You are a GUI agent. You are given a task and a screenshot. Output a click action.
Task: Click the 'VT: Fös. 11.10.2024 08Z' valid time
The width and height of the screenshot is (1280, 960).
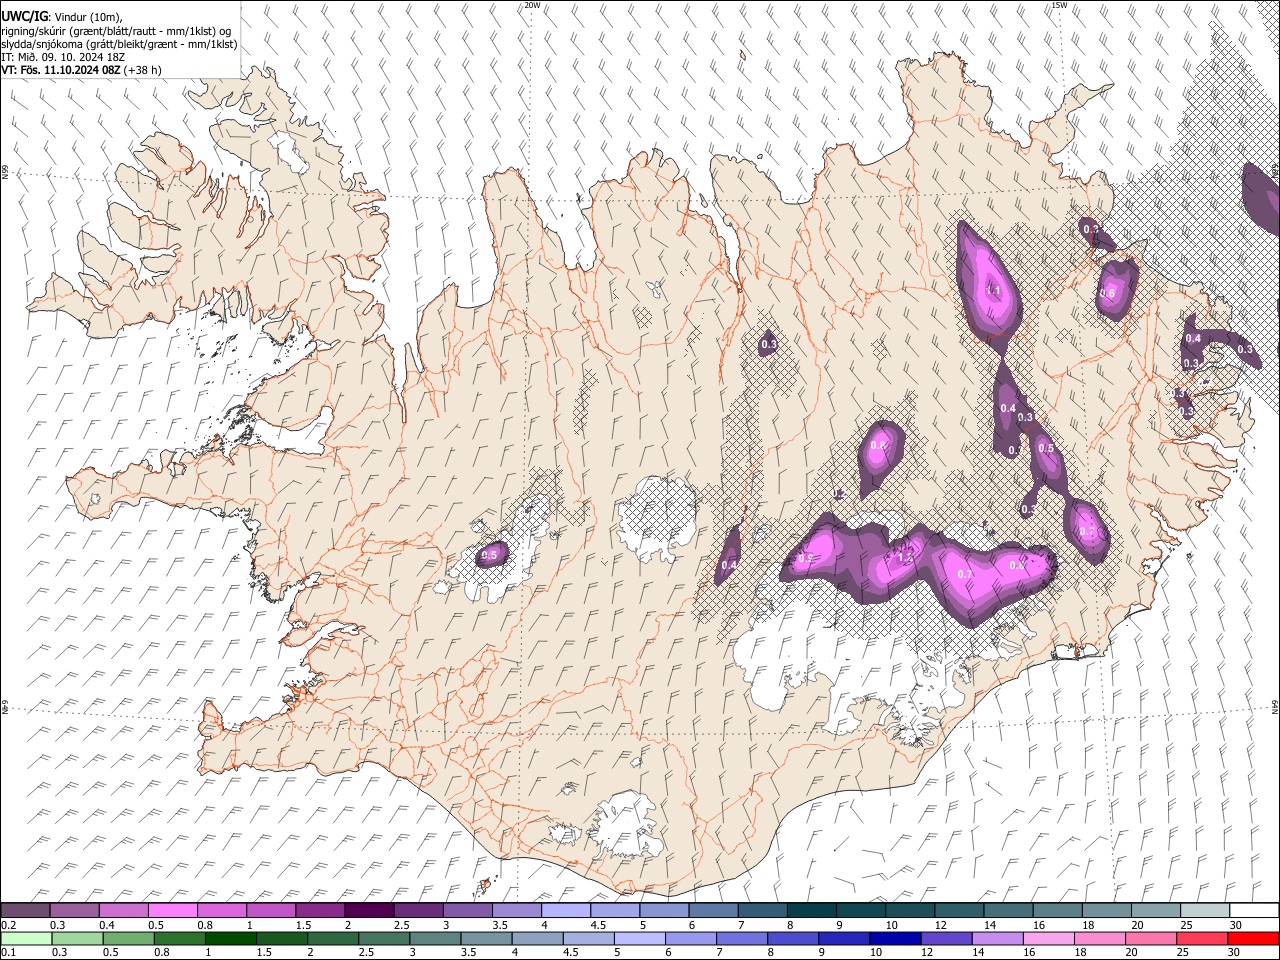point(62,70)
